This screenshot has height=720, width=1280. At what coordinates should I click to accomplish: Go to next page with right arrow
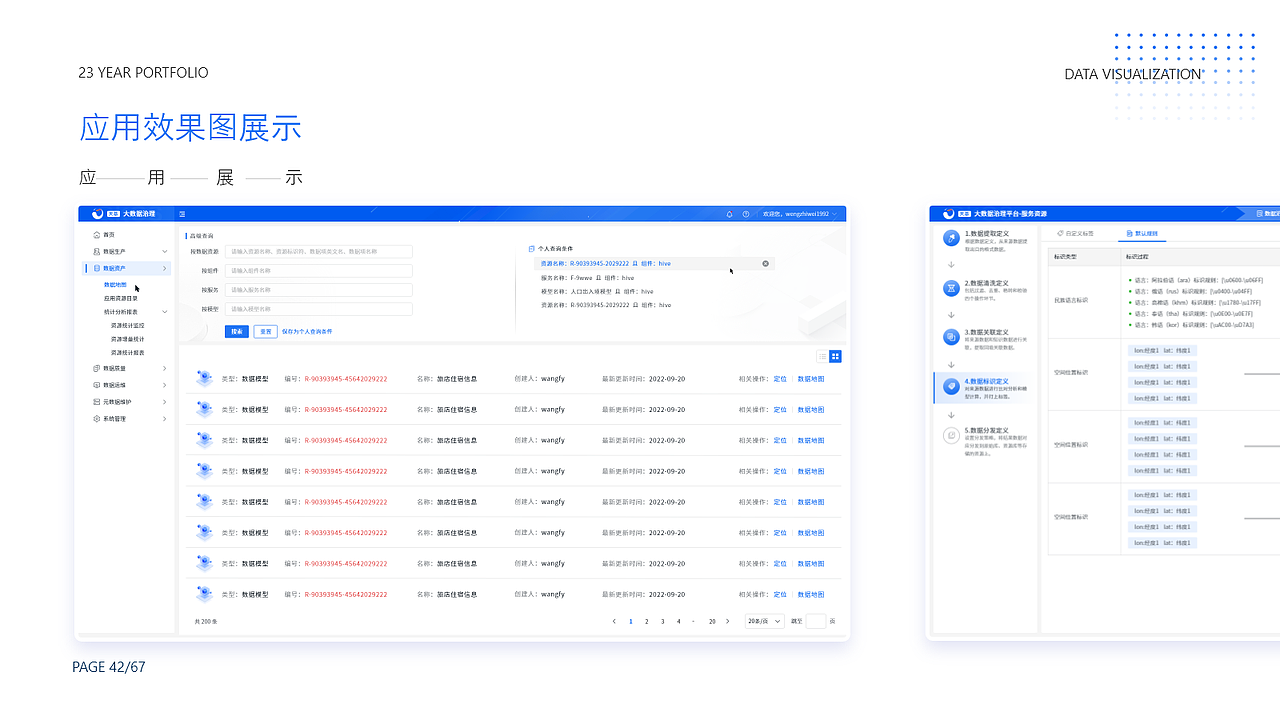(x=728, y=621)
